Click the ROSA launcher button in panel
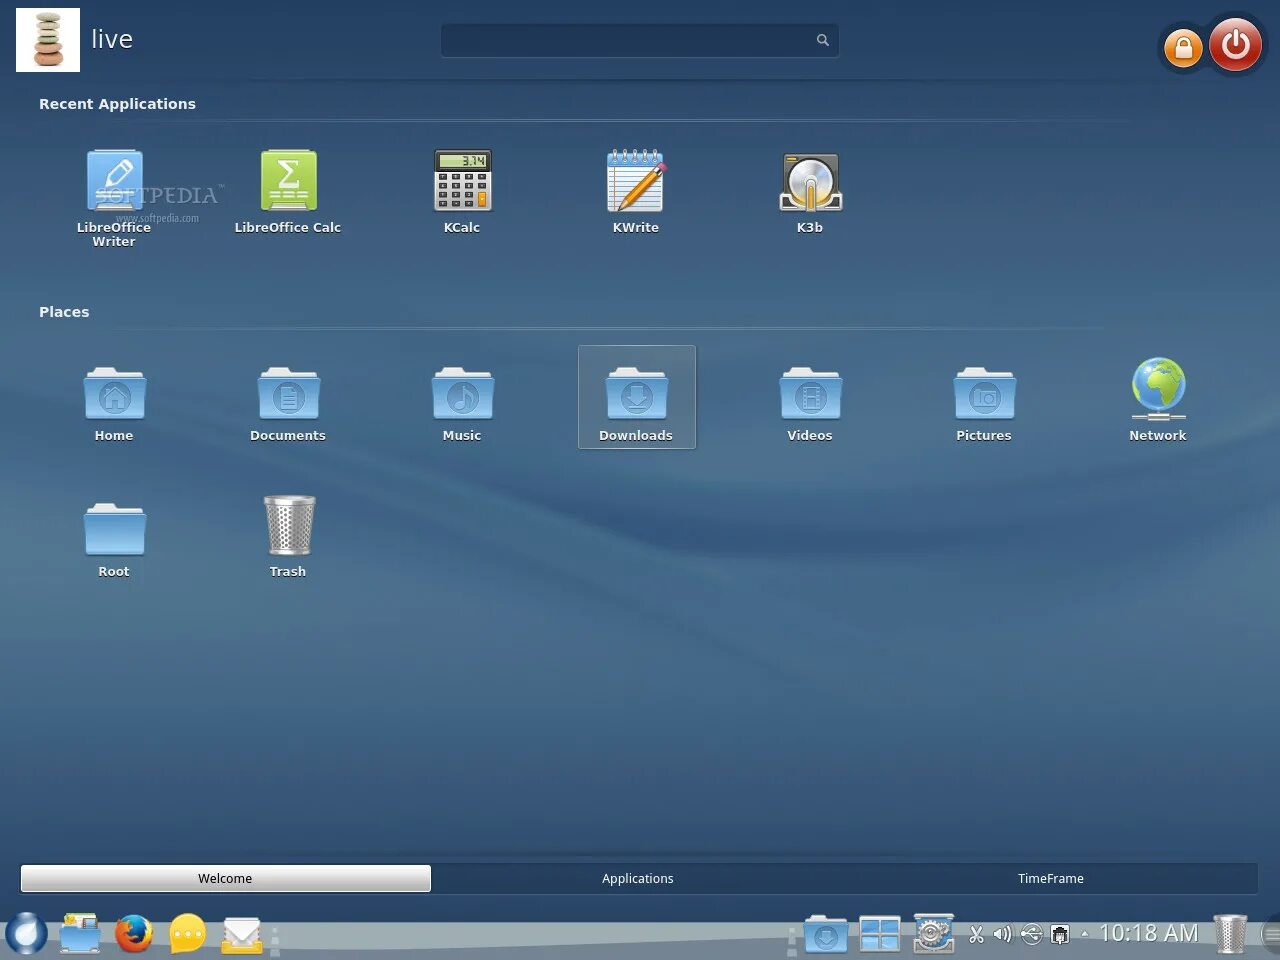1280x960 pixels. [x=26, y=935]
